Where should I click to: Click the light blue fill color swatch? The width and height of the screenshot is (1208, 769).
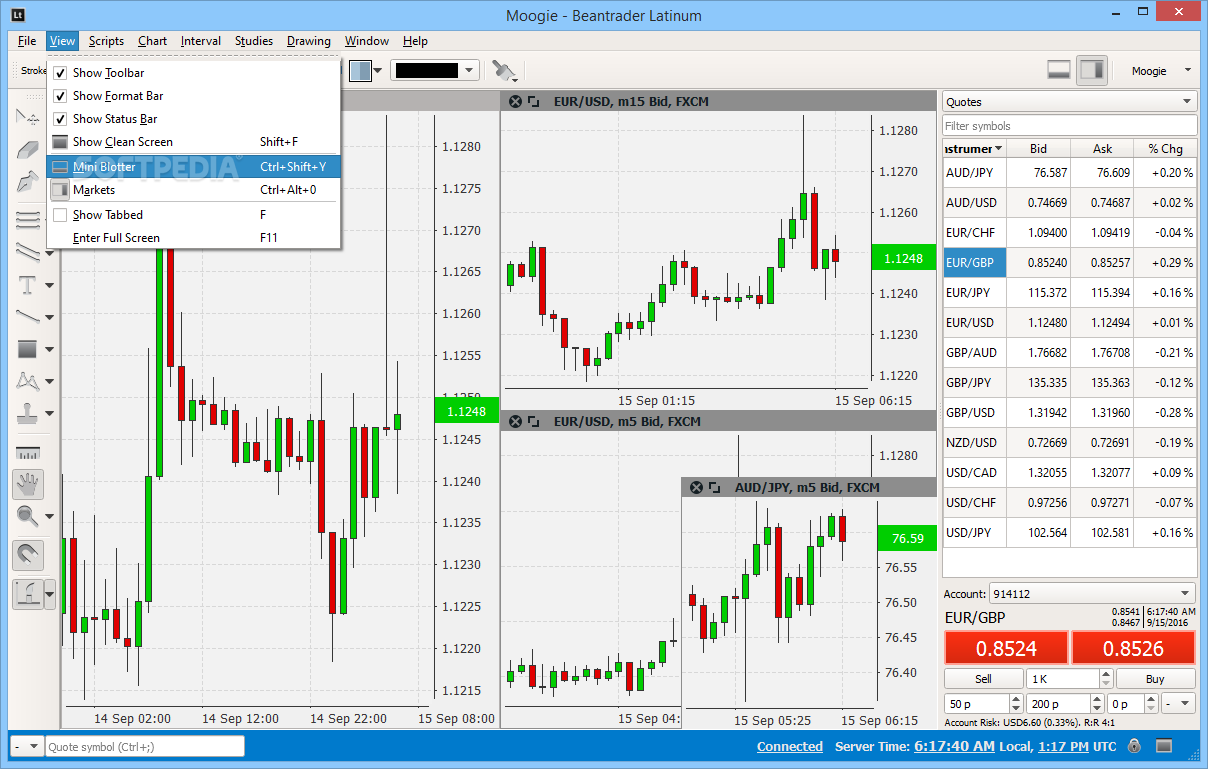tap(360, 70)
